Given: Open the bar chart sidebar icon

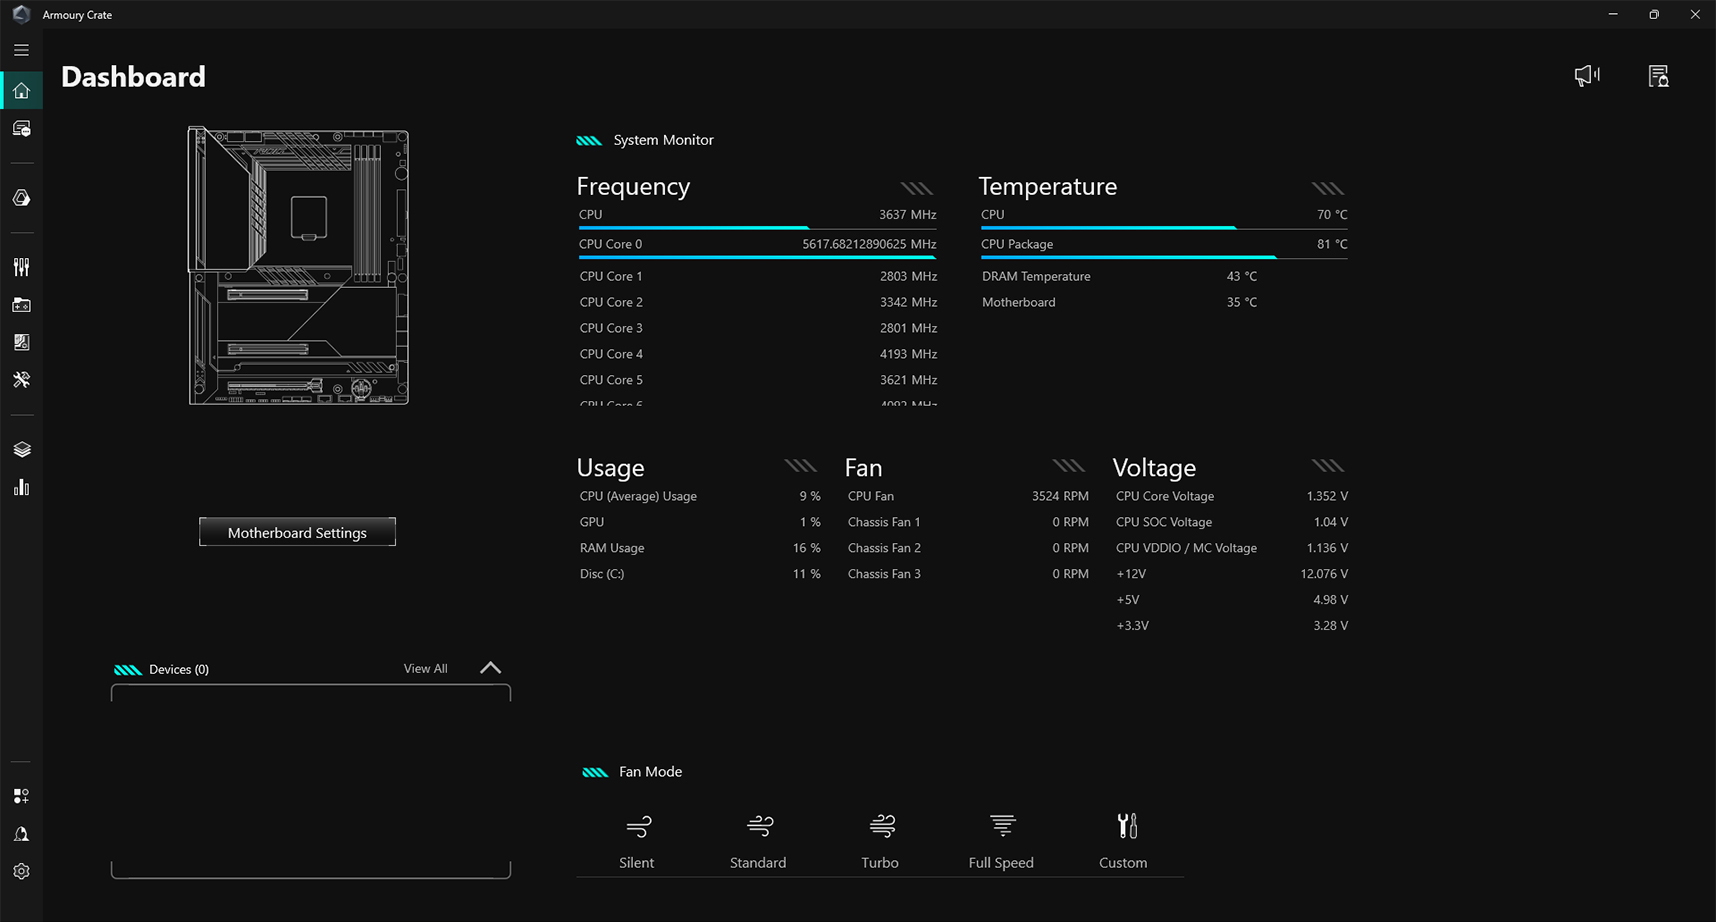Looking at the screenshot, I should [x=21, y=487].
